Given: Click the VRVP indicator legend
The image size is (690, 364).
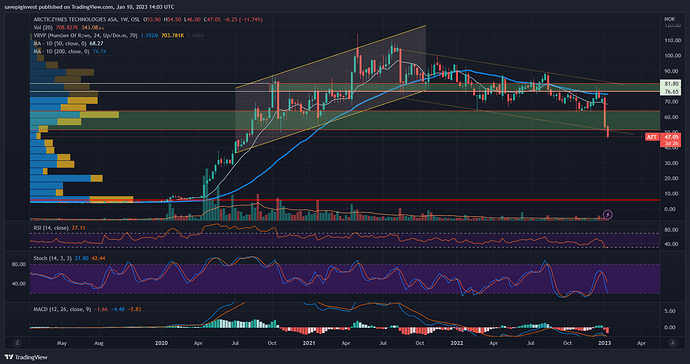Looking at the screenshot, I should tap(86, 35).
